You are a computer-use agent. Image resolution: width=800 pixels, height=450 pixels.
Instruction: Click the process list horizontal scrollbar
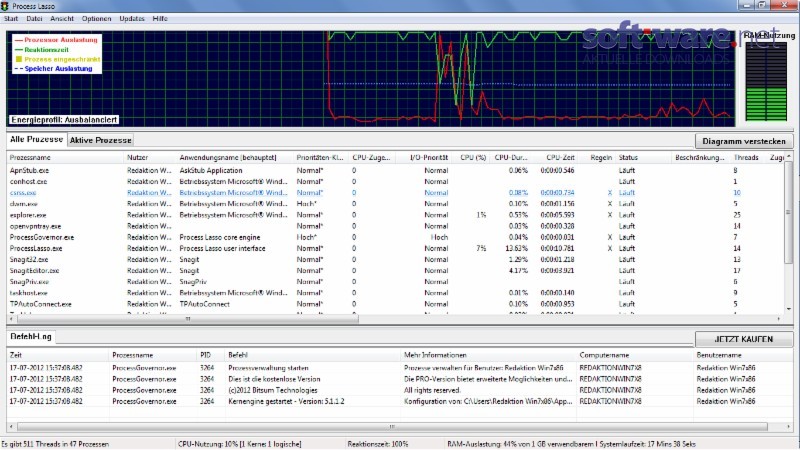tap(188, 319)
